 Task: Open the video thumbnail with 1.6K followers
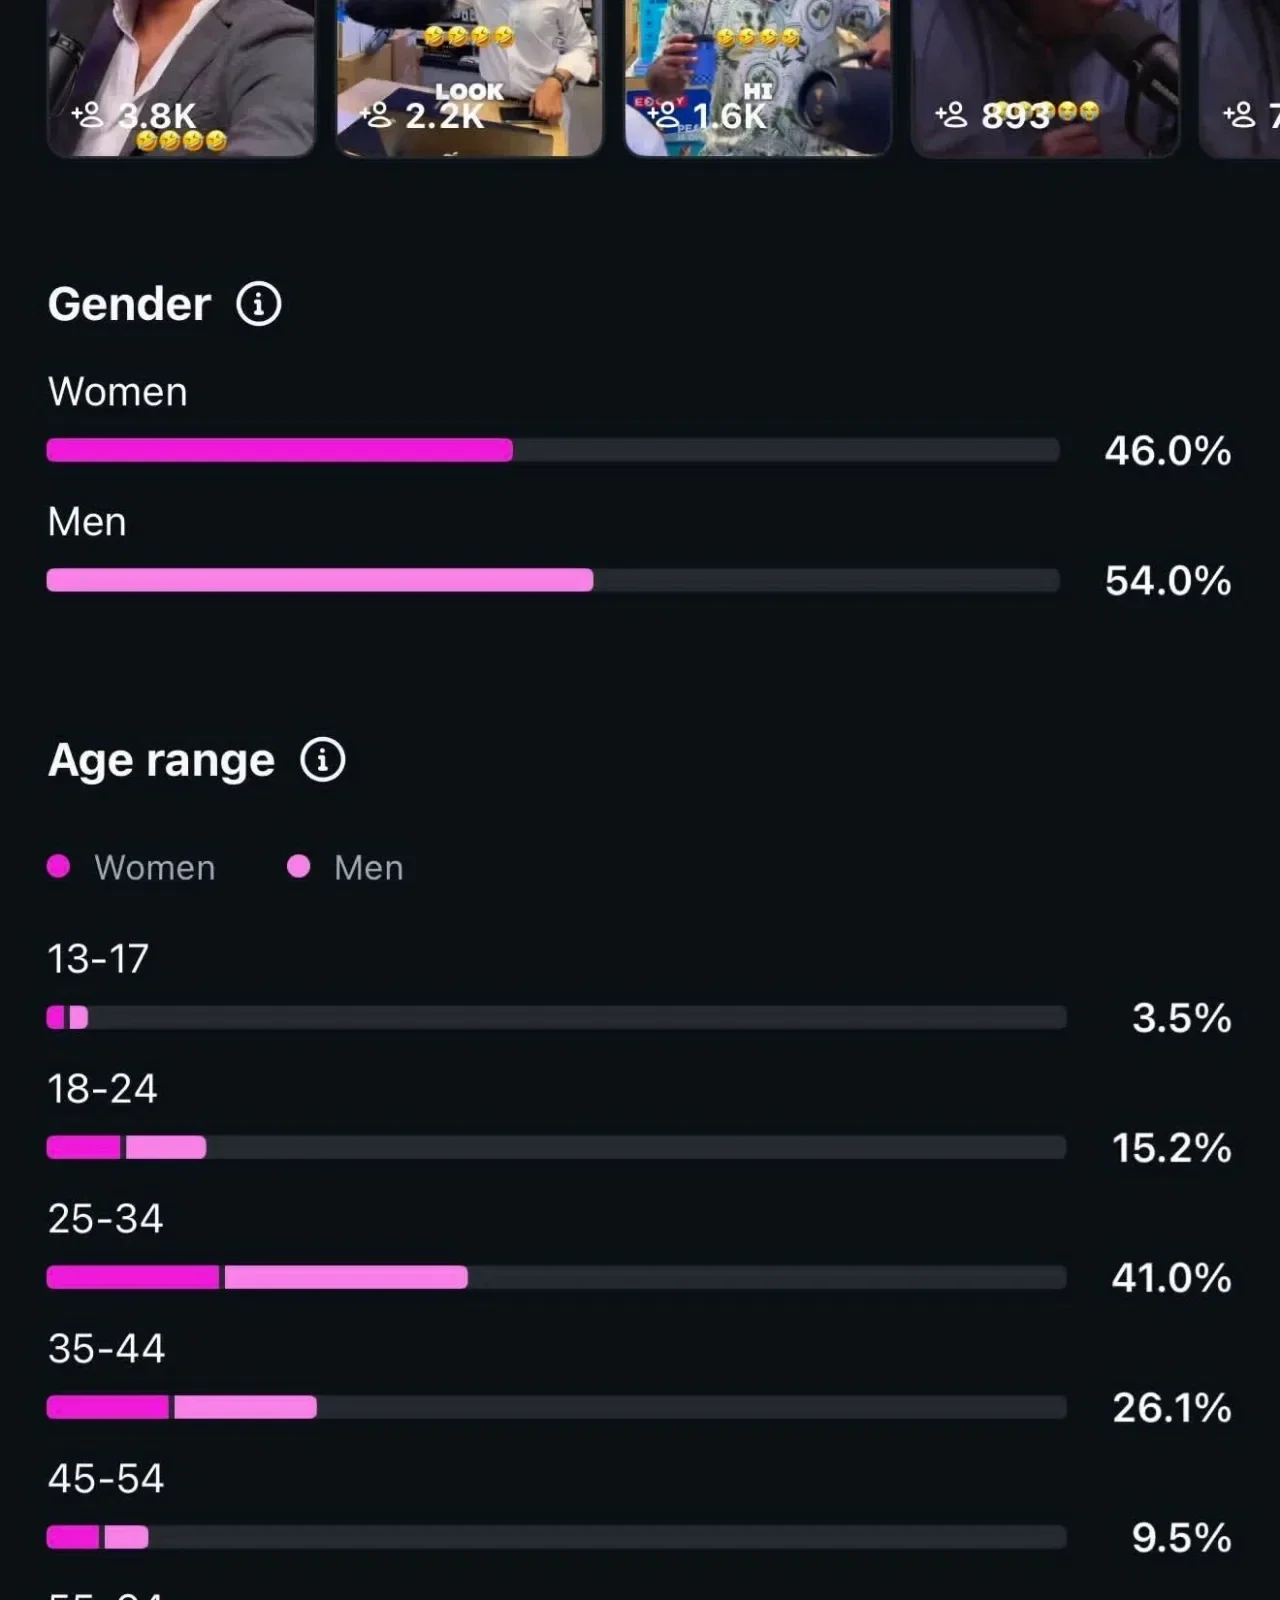(x=758, y=78)
